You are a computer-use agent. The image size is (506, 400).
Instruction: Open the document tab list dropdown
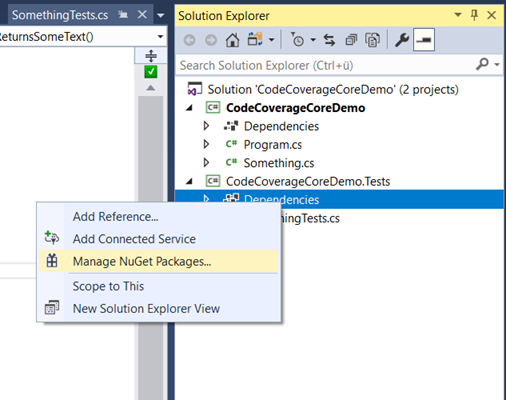[161, 15]
